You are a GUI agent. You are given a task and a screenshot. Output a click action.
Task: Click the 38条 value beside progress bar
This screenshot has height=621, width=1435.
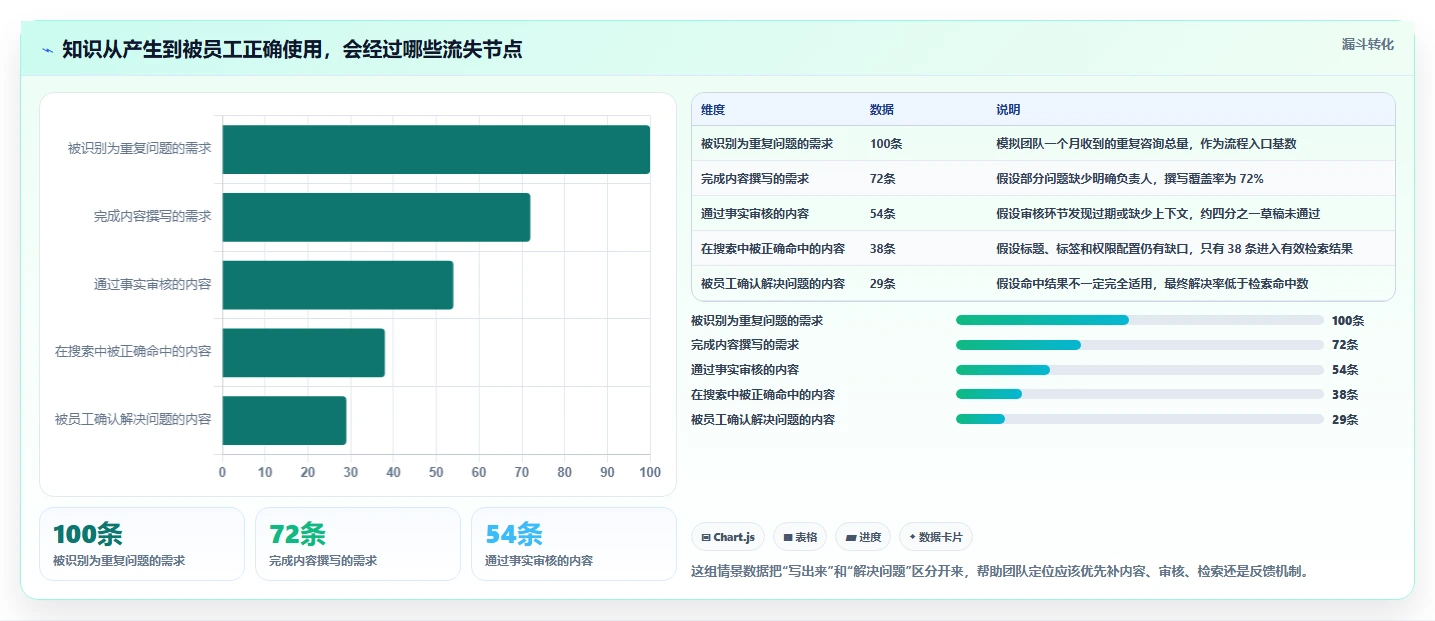tap(1345, 395)
